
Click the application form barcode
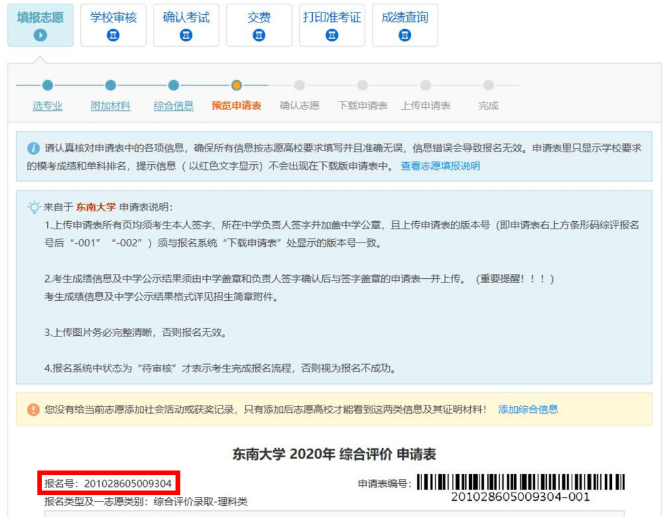coord(521,482)
